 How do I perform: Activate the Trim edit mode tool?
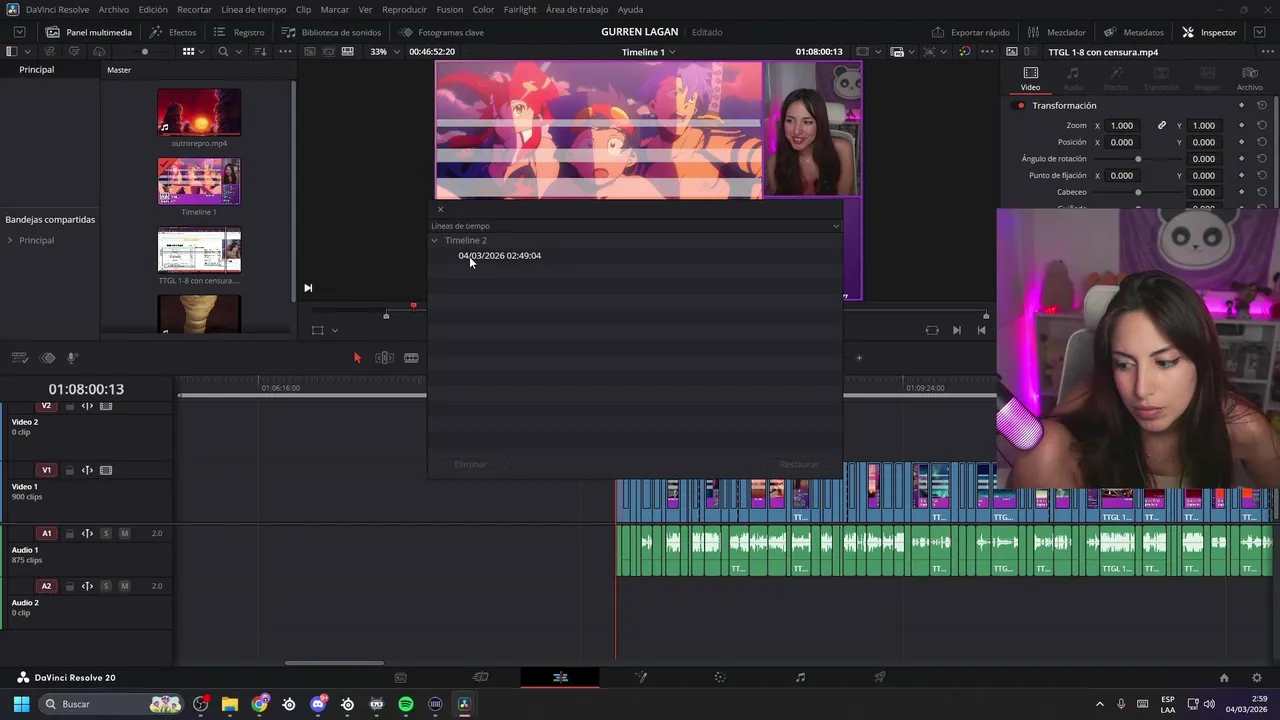point(384,358)
